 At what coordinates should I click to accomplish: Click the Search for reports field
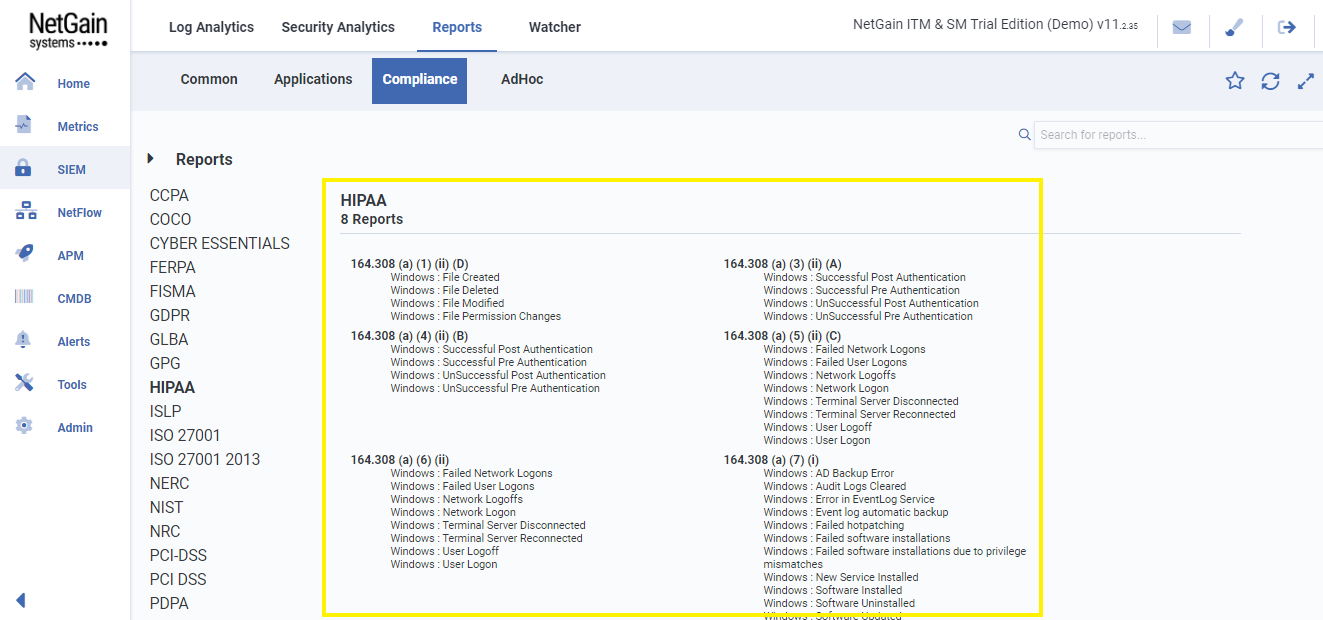coord(1178,135)
